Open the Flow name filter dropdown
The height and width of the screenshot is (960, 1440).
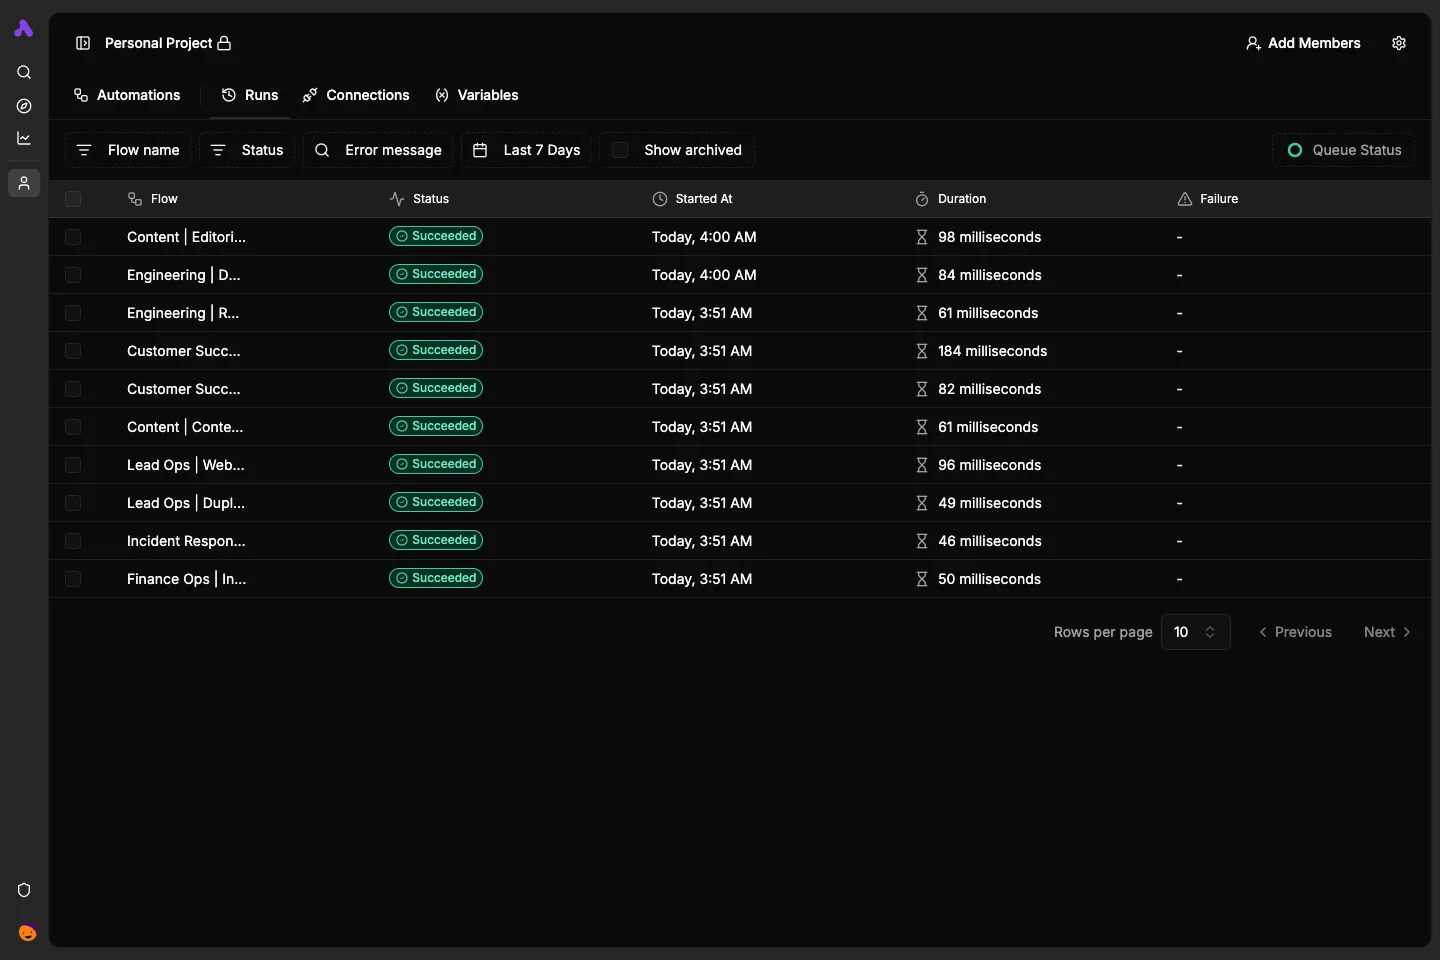[x=128, y=150]
